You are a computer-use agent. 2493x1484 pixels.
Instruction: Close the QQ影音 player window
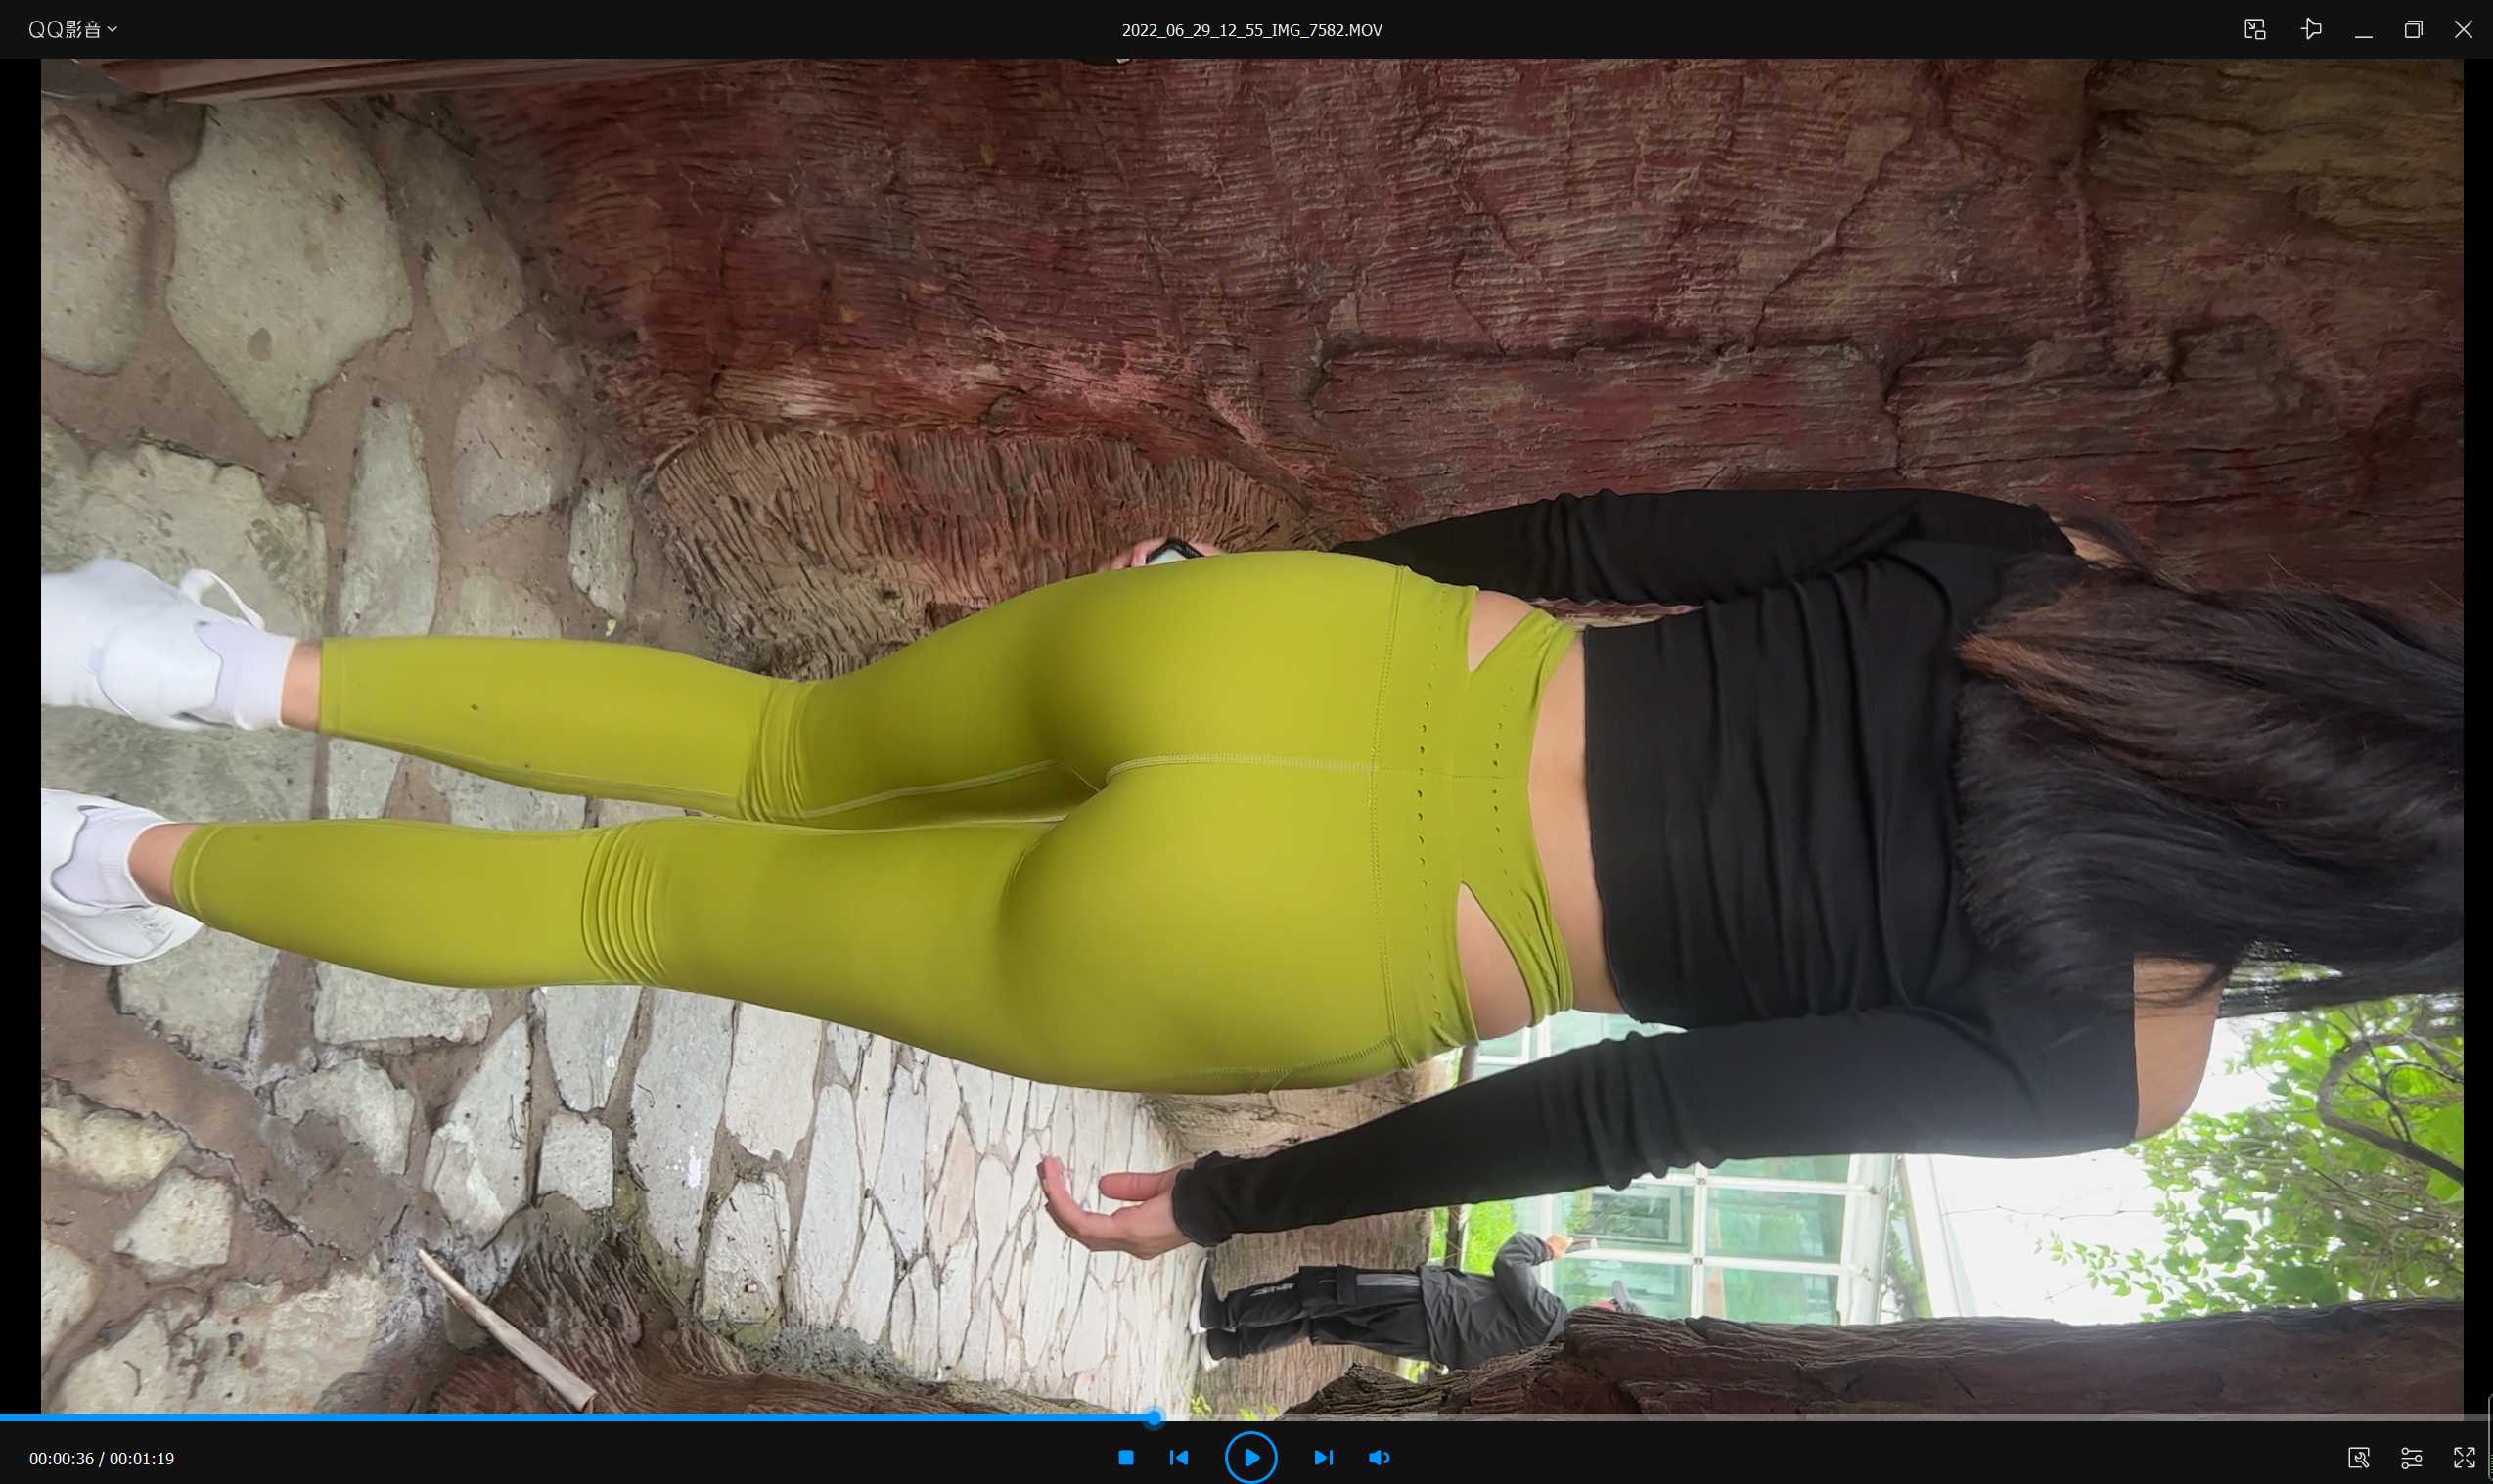click(2463, 30)
